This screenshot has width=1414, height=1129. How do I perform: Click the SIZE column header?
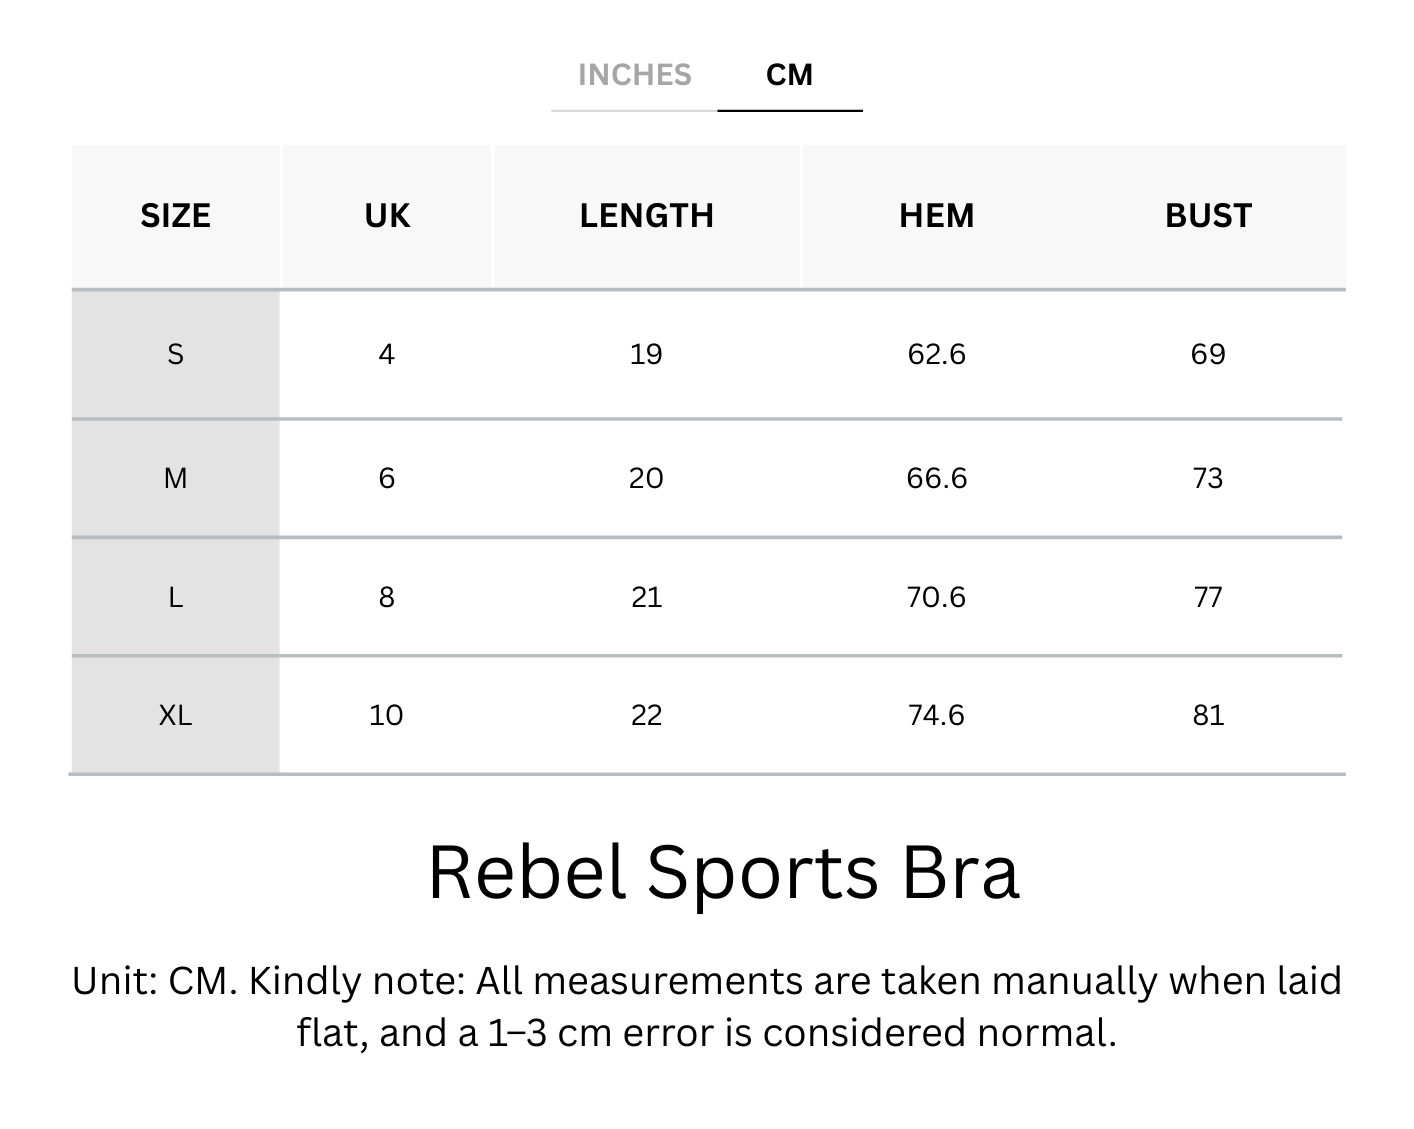175,216
